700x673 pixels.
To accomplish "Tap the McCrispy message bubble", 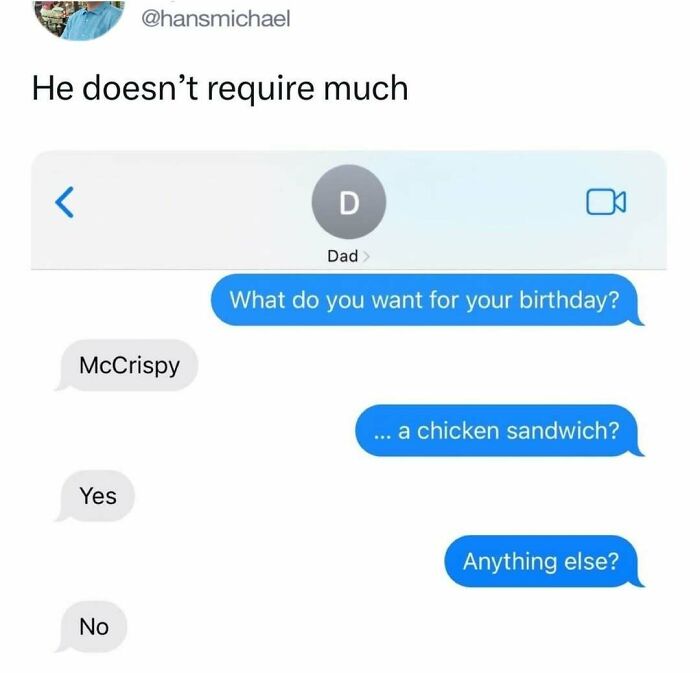I will click(127, 365).
